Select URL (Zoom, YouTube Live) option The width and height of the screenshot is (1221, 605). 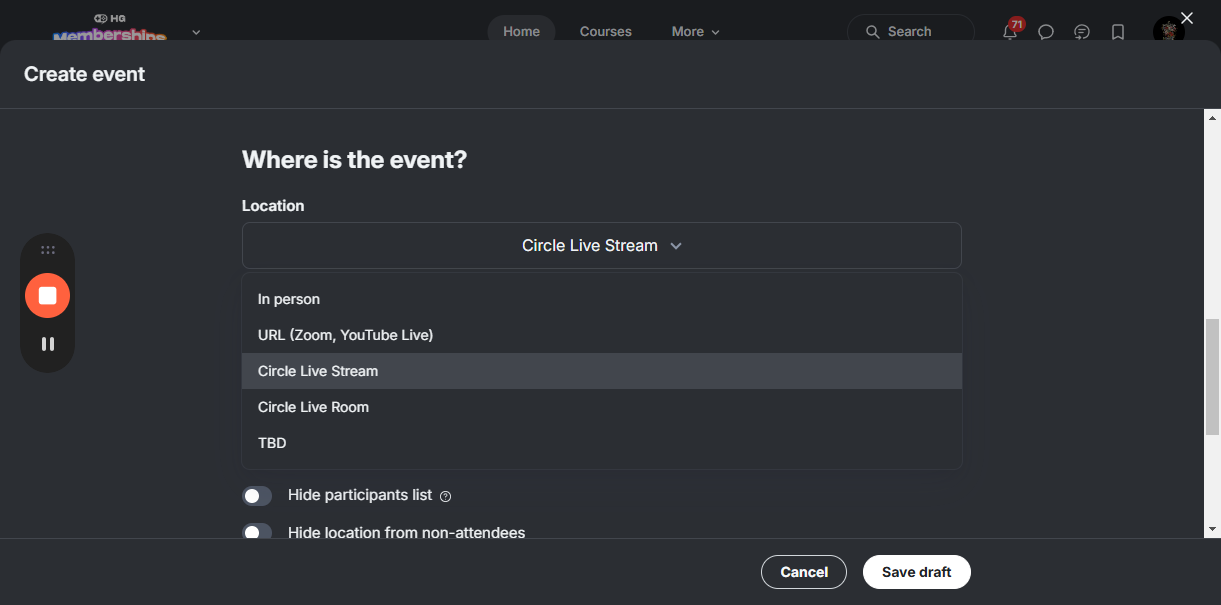(x=602, y=335)
